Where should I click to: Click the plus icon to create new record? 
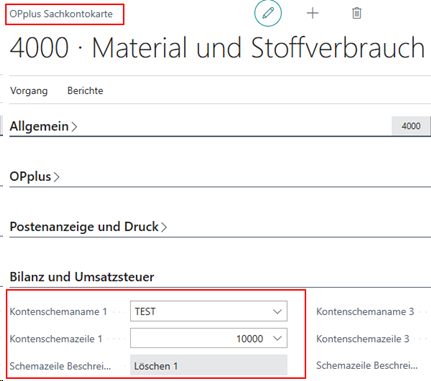pos(313,13)
